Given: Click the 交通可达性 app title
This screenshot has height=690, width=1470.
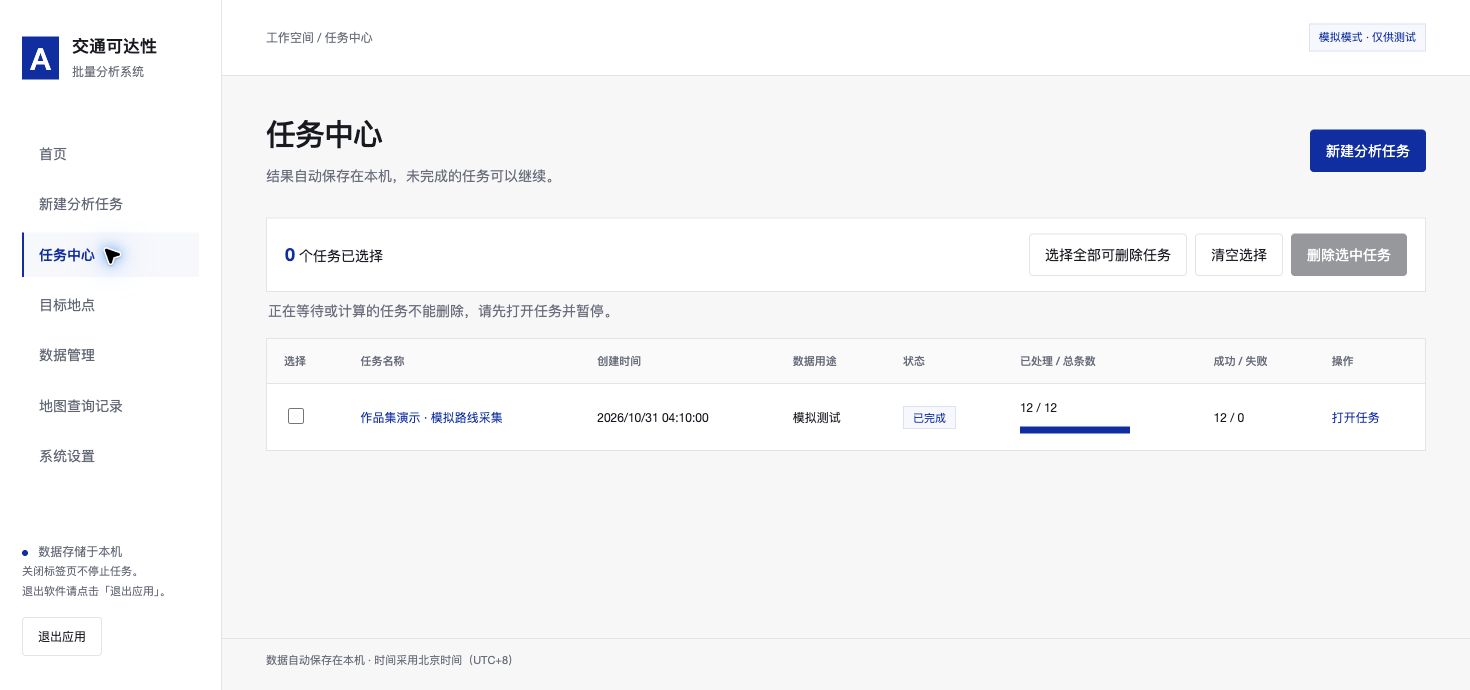Looking at the screenshot, I should coord(114,47).
